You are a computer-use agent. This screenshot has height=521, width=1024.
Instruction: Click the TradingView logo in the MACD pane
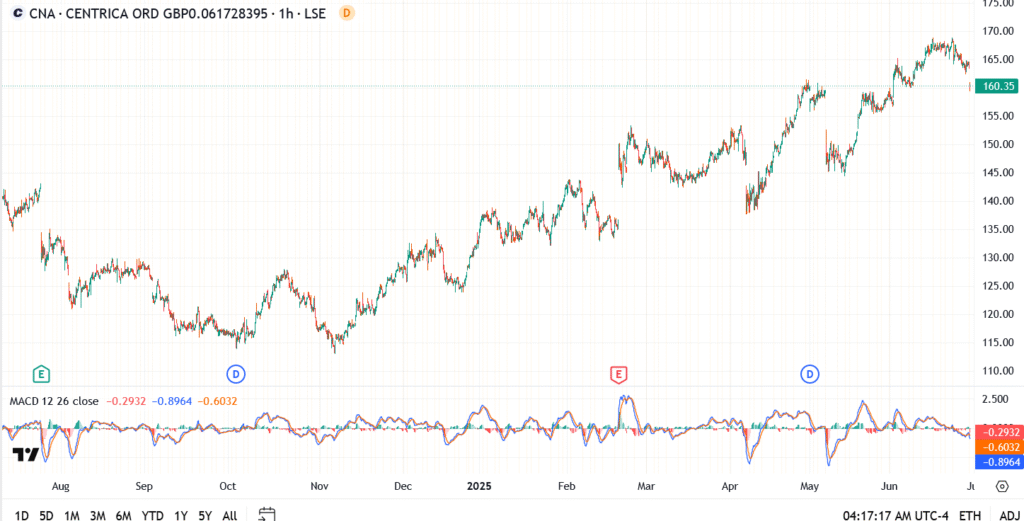(x=27, y=455)
